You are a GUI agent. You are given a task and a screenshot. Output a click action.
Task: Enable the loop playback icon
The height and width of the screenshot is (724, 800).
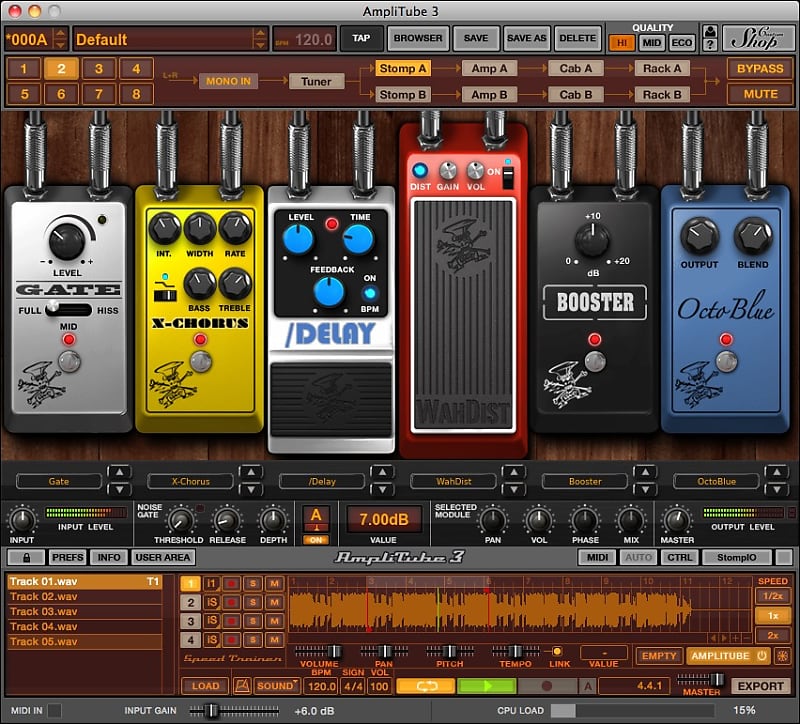coord(427,686)
